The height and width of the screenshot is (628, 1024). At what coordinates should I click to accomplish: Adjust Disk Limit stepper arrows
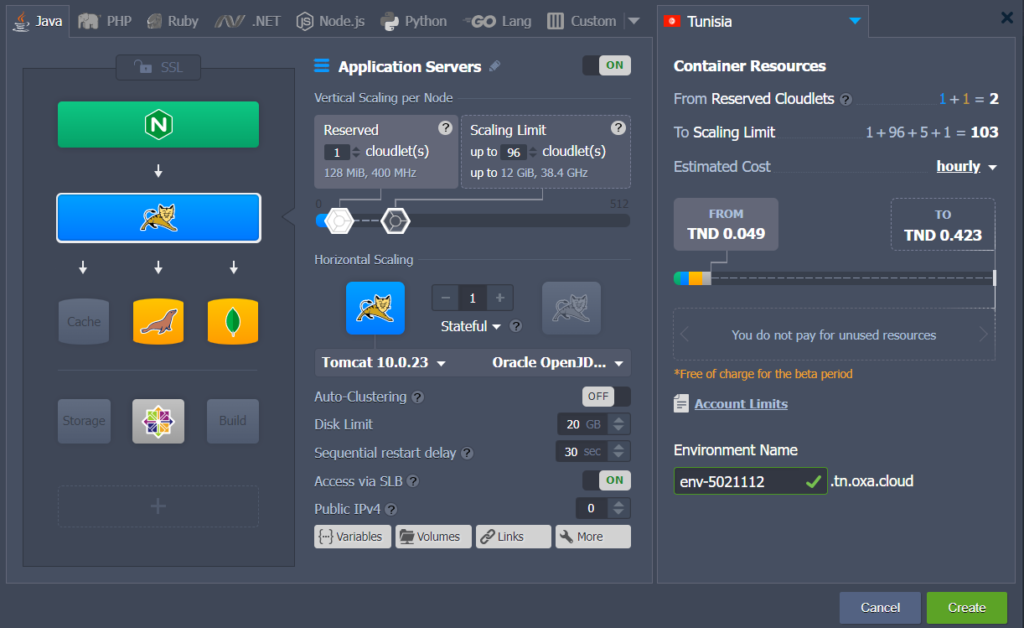pyautogui.click(x=618, y=424)
